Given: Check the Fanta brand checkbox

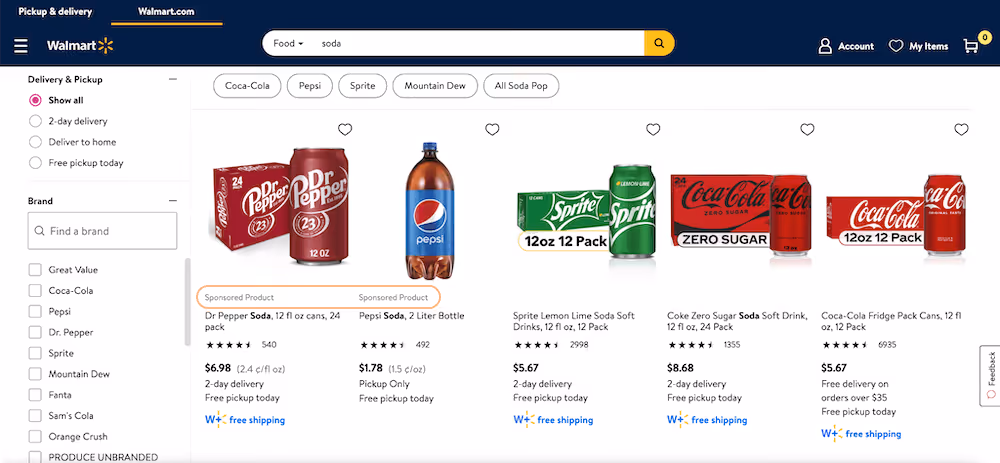Looking at the screenshot, I should pos(35,395).
